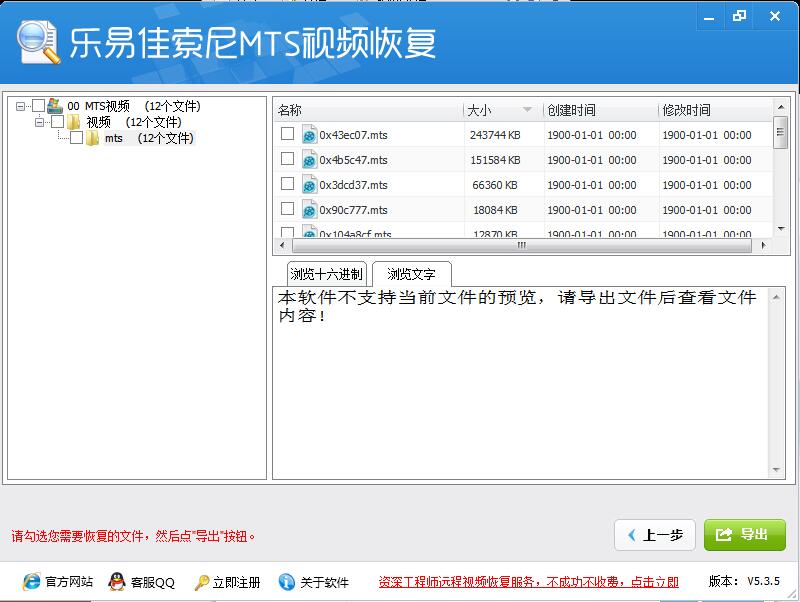Screen dimensions: 800x602
Task: Toggle the checkbox for the 视频 folder
Action: (58, 121)
